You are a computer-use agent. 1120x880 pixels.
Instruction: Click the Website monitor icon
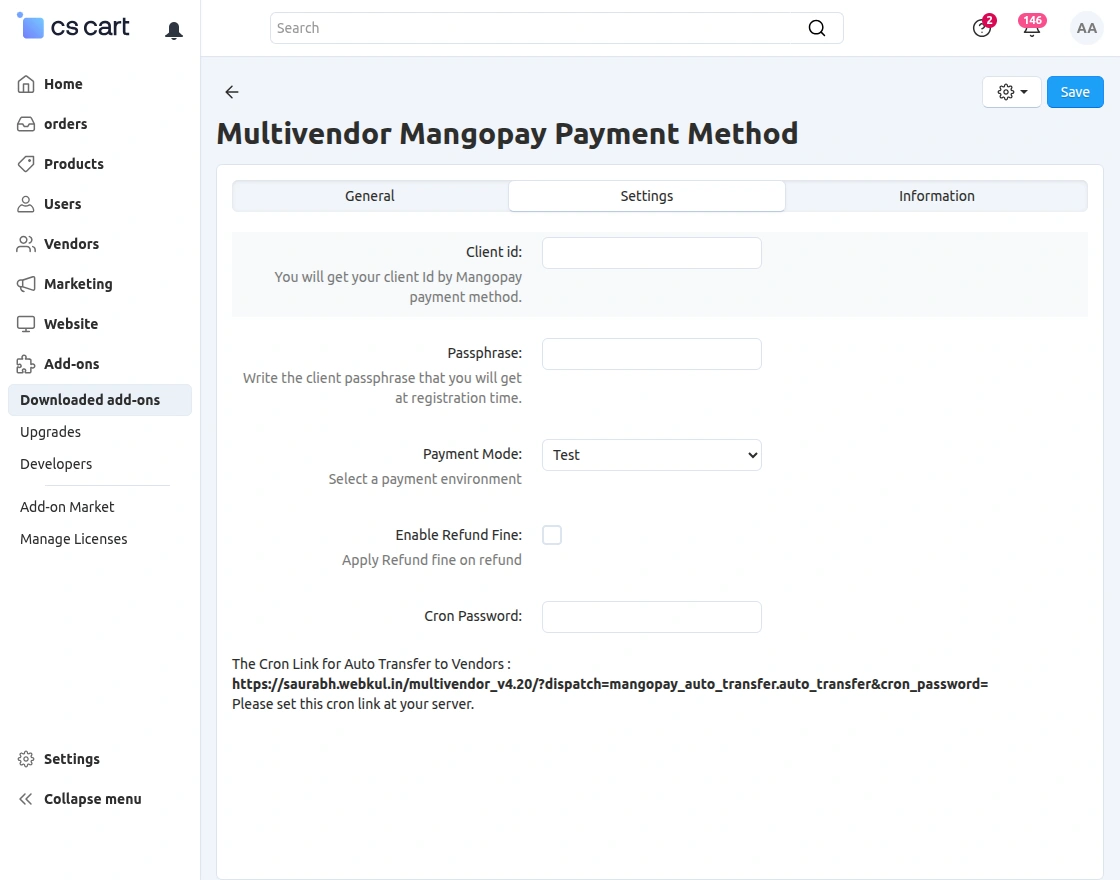[x=26, y=324]
